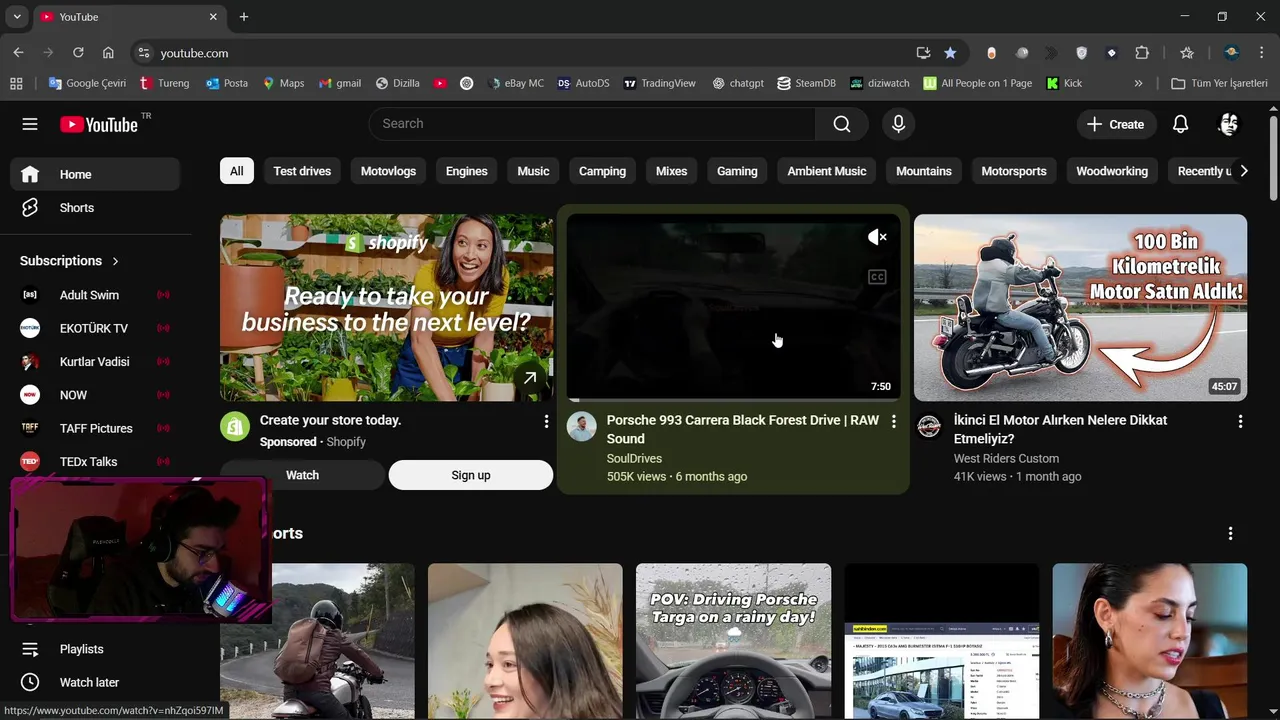
Task: Bookmark this page with star icon
Action: (x=950, y=53)
